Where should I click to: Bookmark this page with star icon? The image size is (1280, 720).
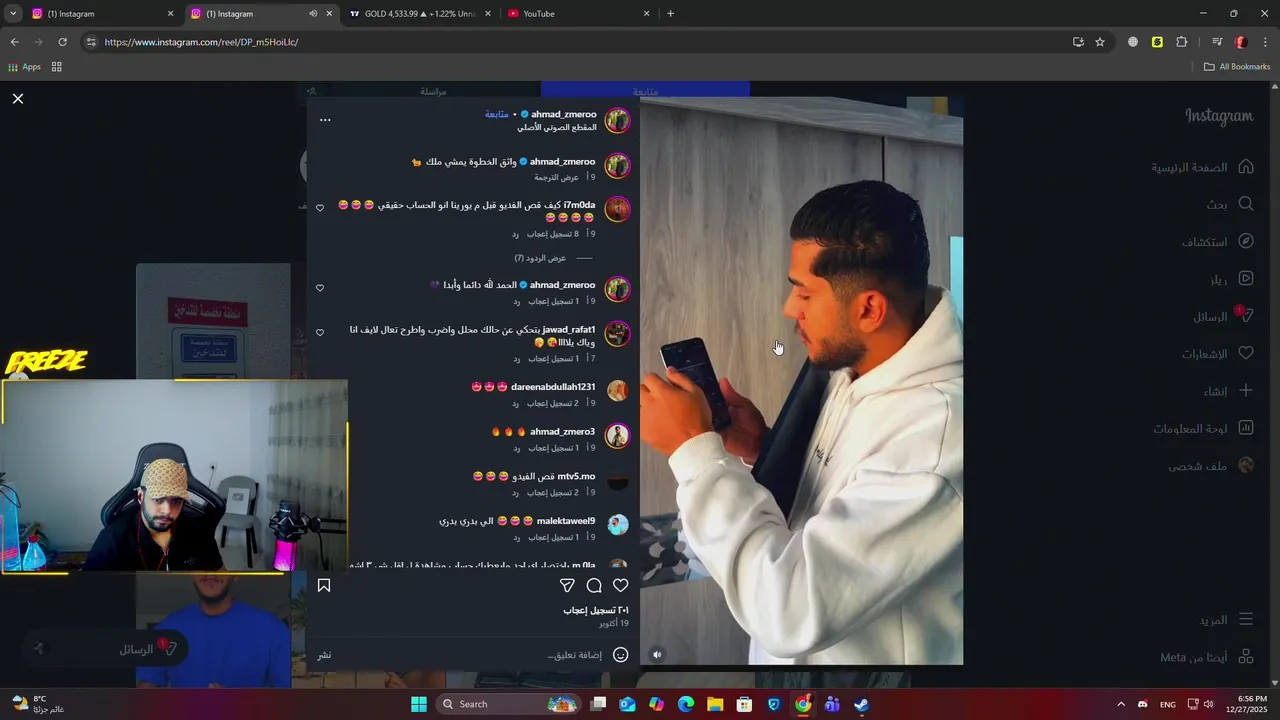pyautogui.click(x=1100, y=42)
